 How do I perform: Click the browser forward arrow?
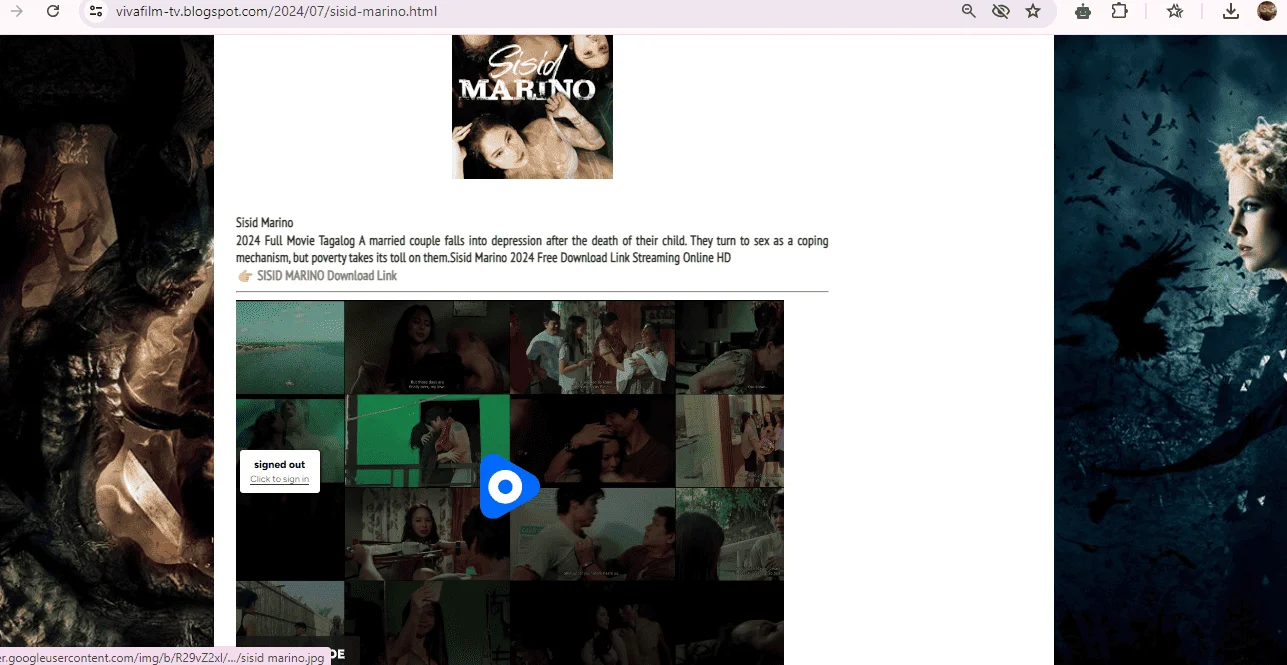pos(17,11)
